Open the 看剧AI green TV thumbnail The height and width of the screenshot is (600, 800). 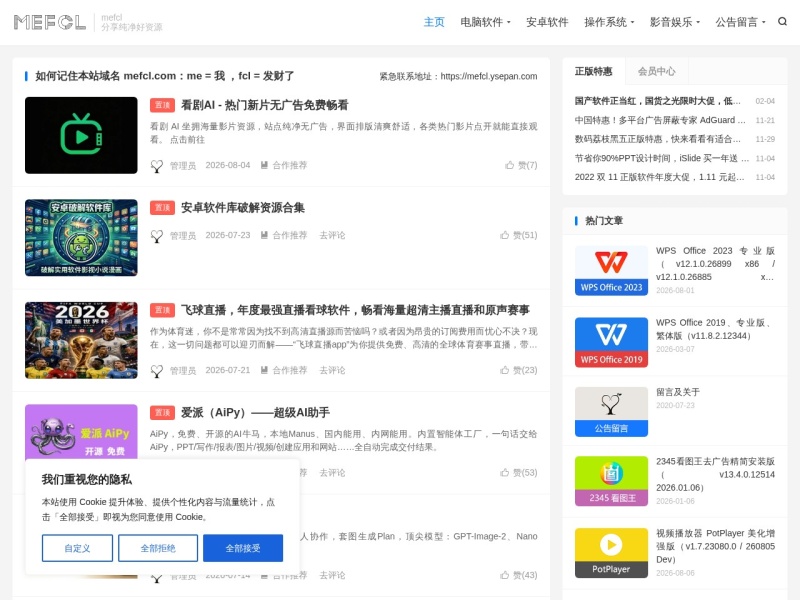[x=81, y=135]
